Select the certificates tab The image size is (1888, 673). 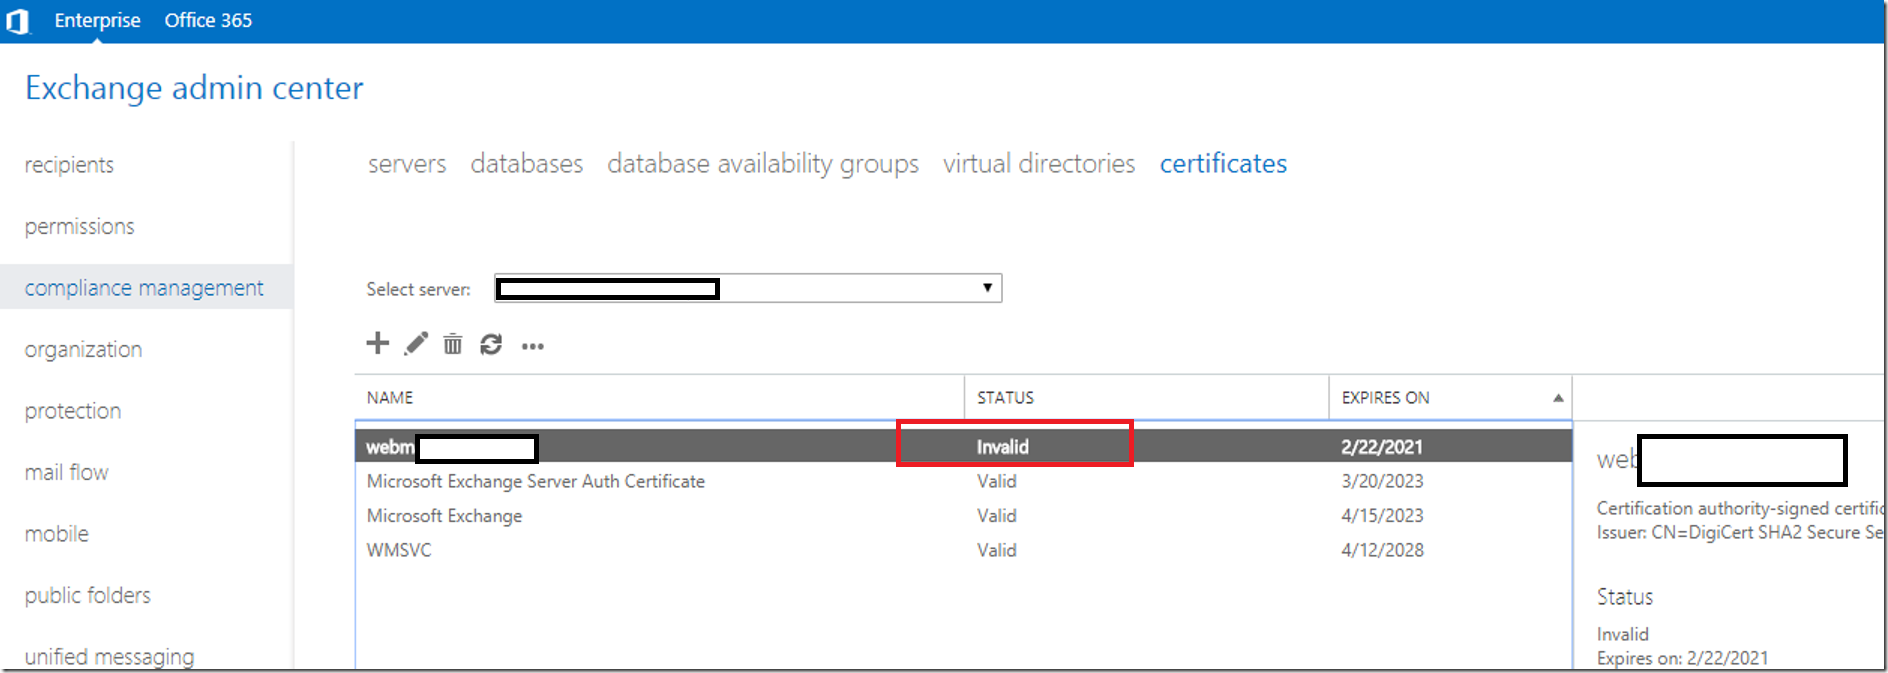pyautogui.click(x=1223, y=164)
